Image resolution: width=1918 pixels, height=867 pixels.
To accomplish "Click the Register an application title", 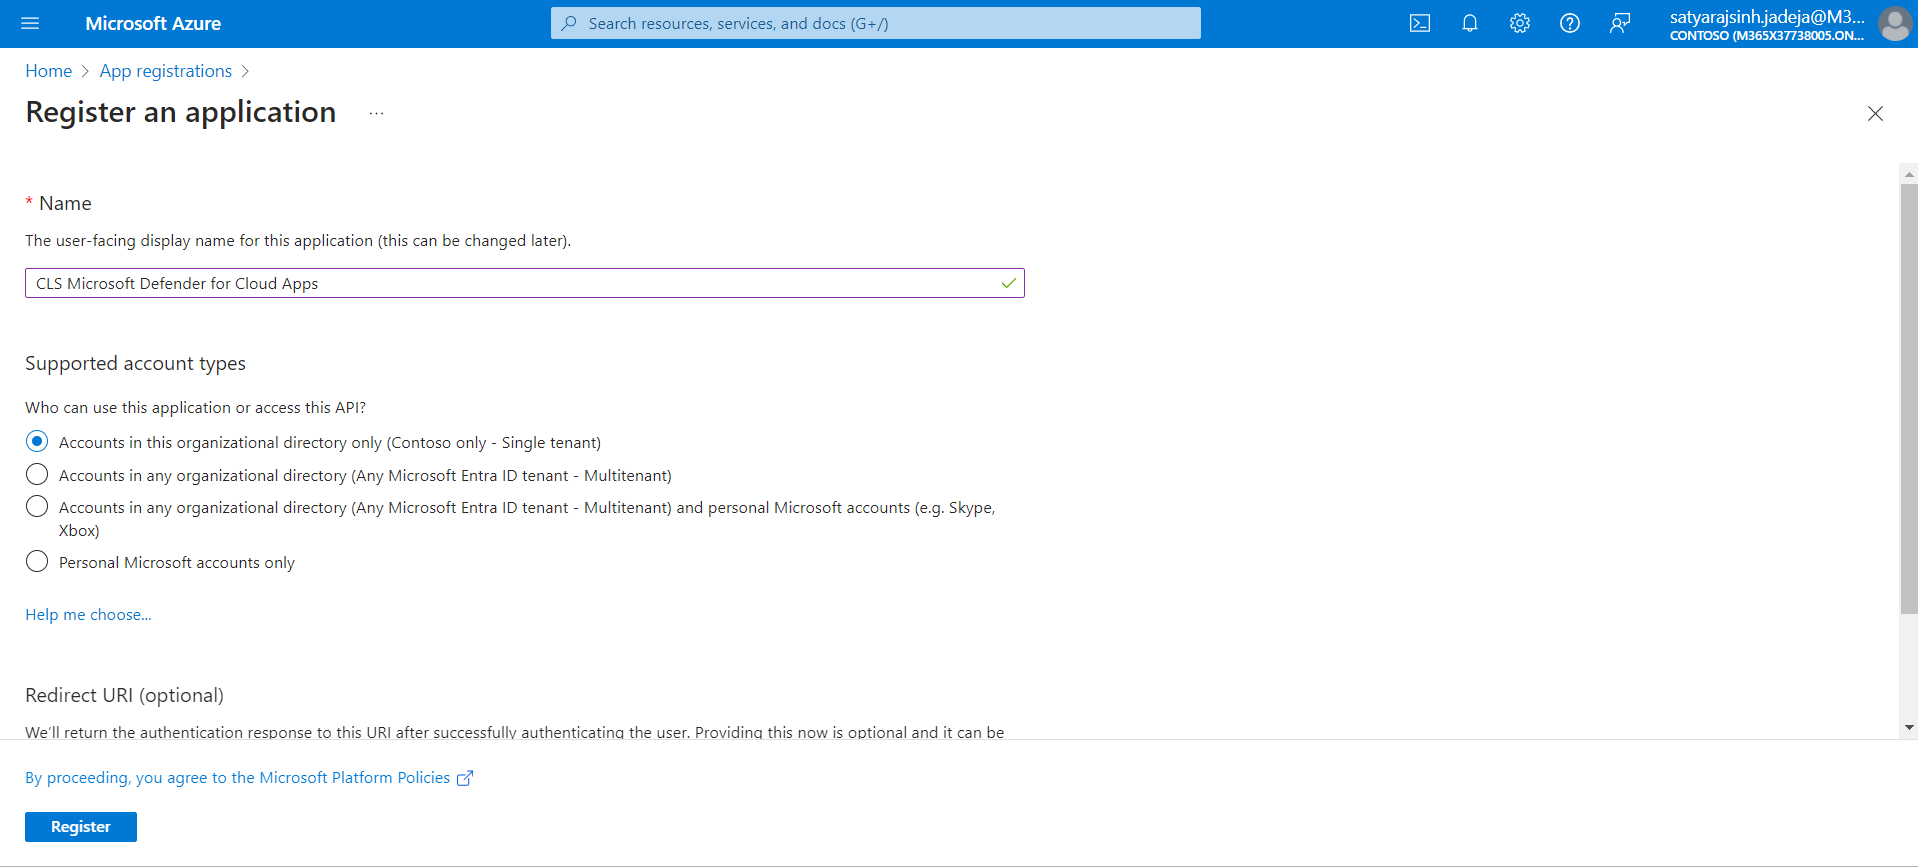I will (x=181, y=112).
